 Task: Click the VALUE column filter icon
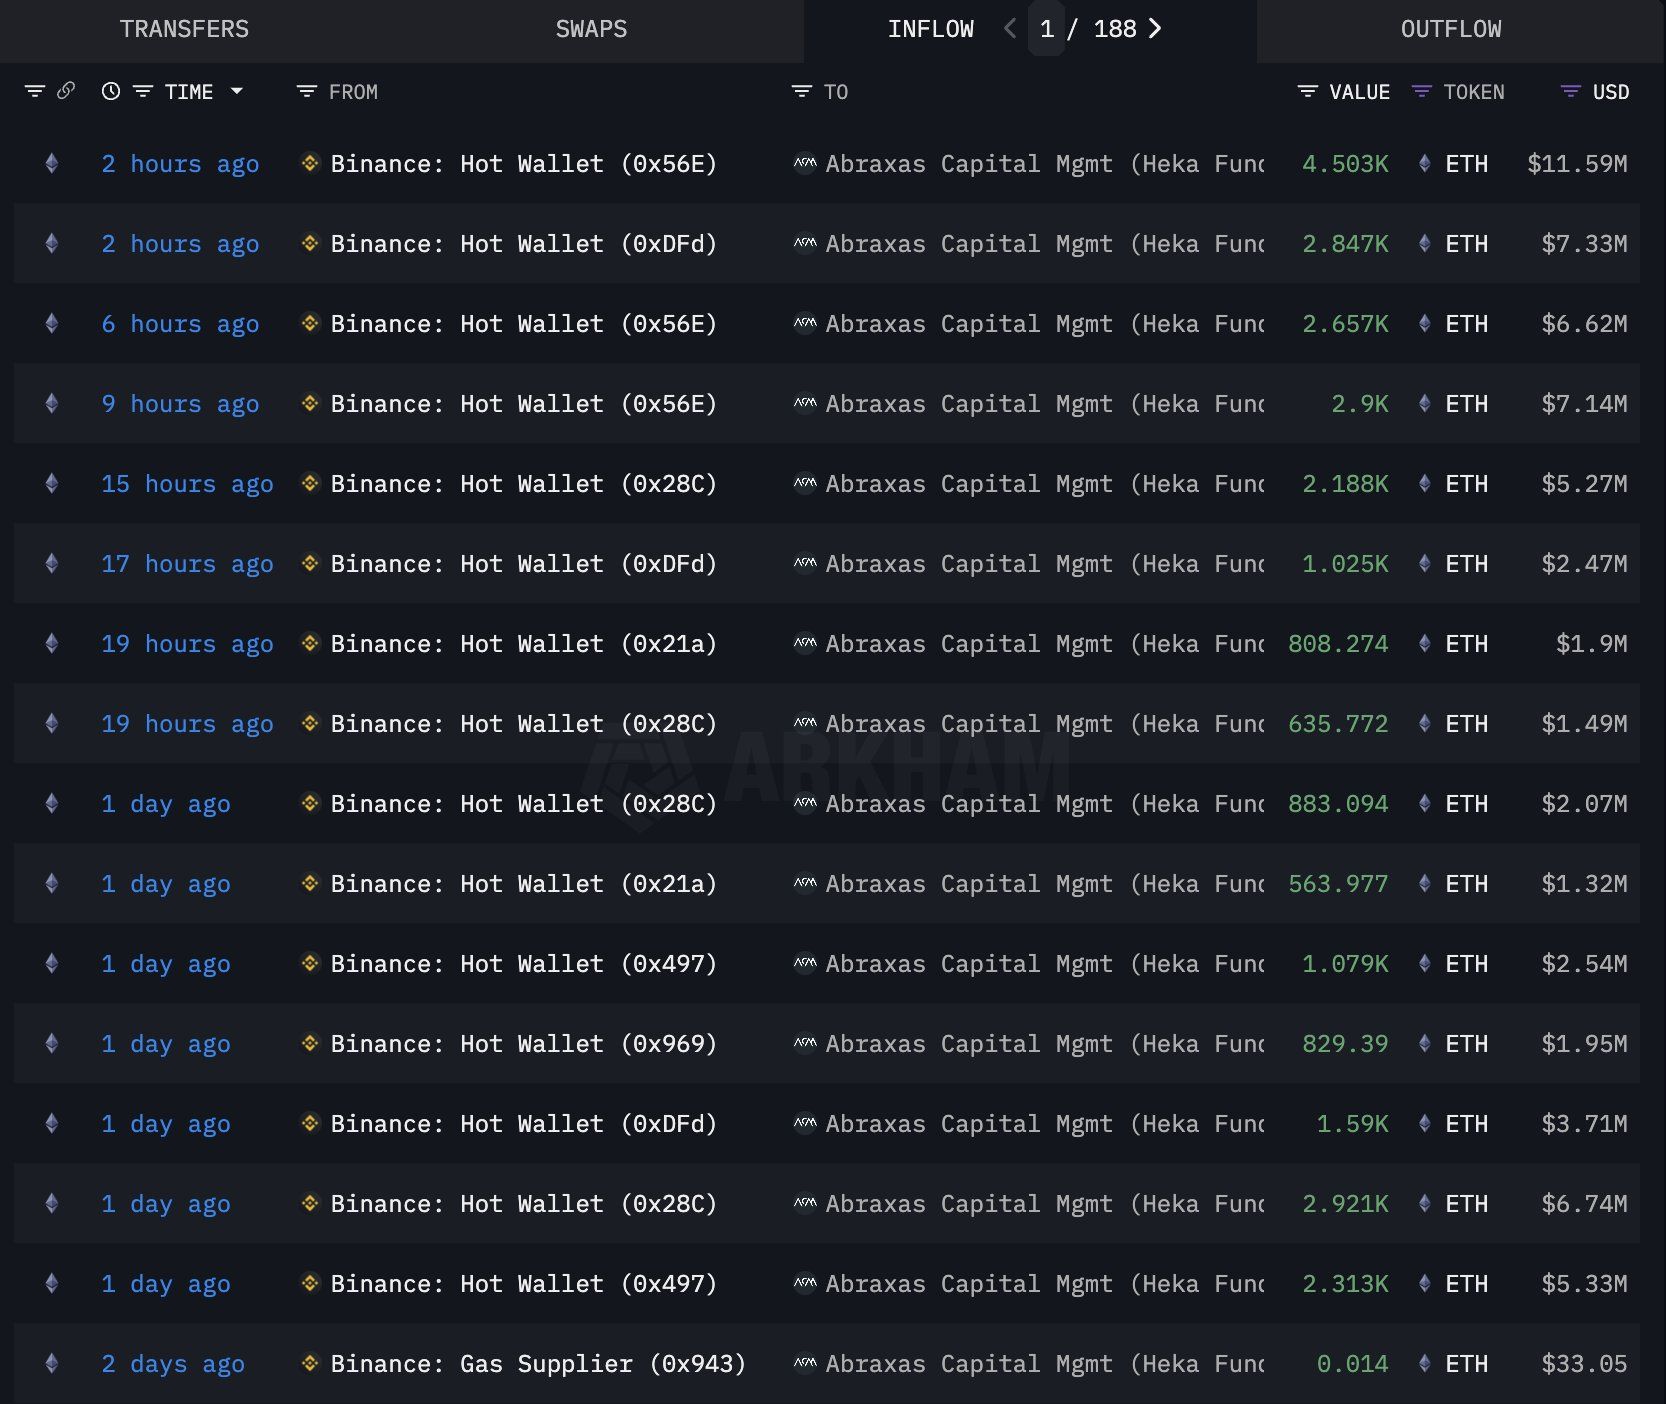tap(1307, 92)
